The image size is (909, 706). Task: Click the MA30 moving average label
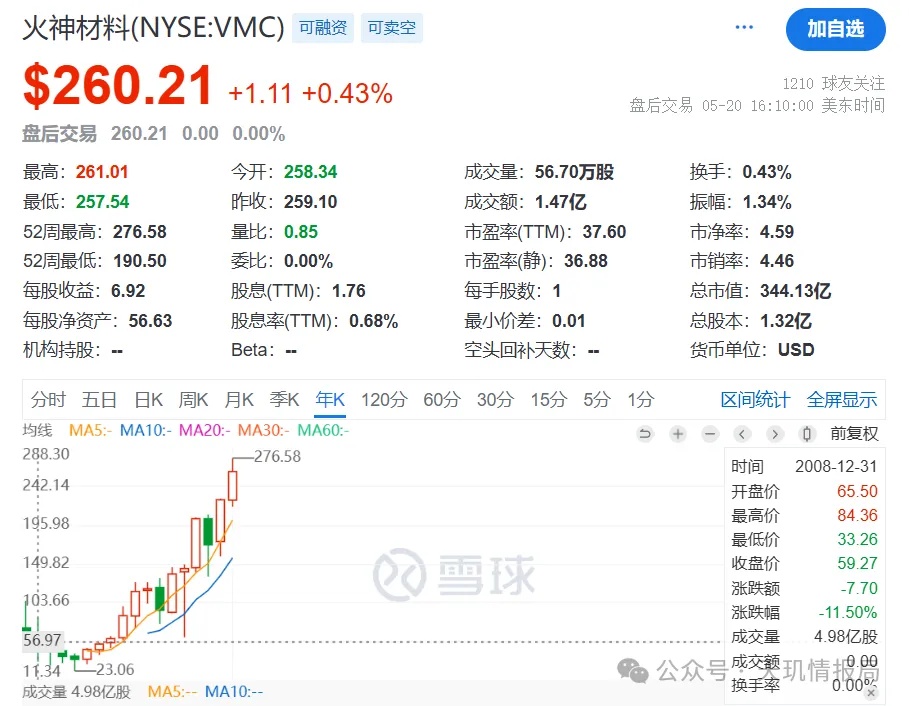(263, 431)
